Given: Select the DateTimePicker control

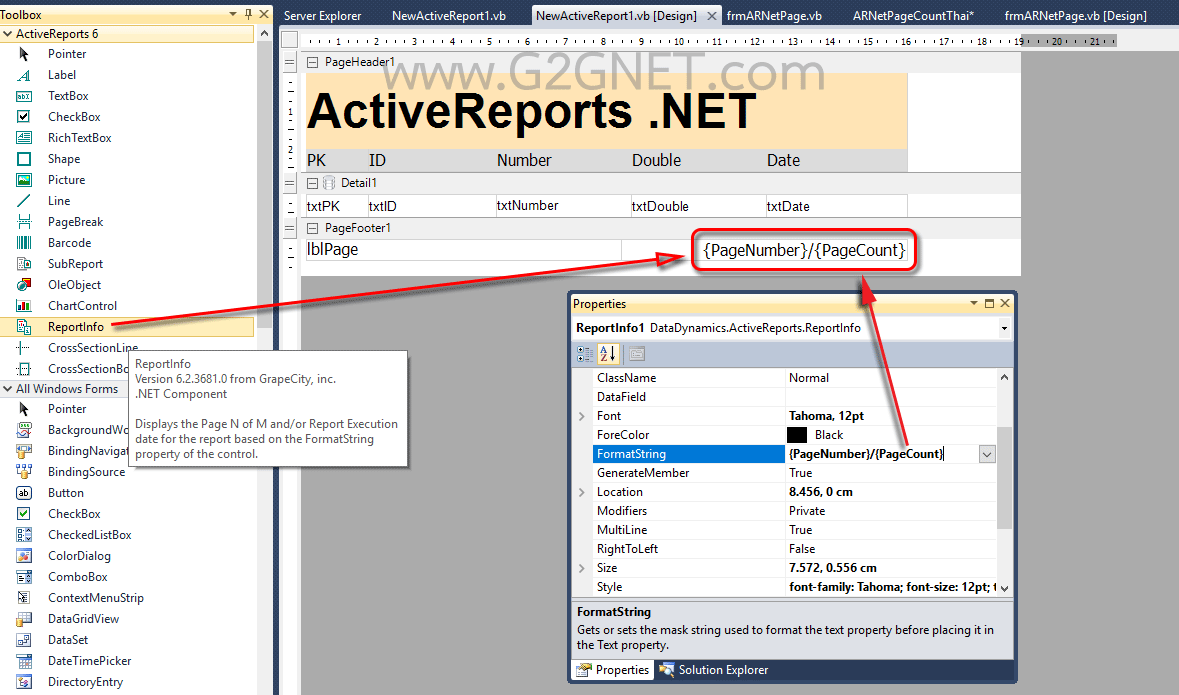Looking at the screenshot, I should (x=89, y=662).
